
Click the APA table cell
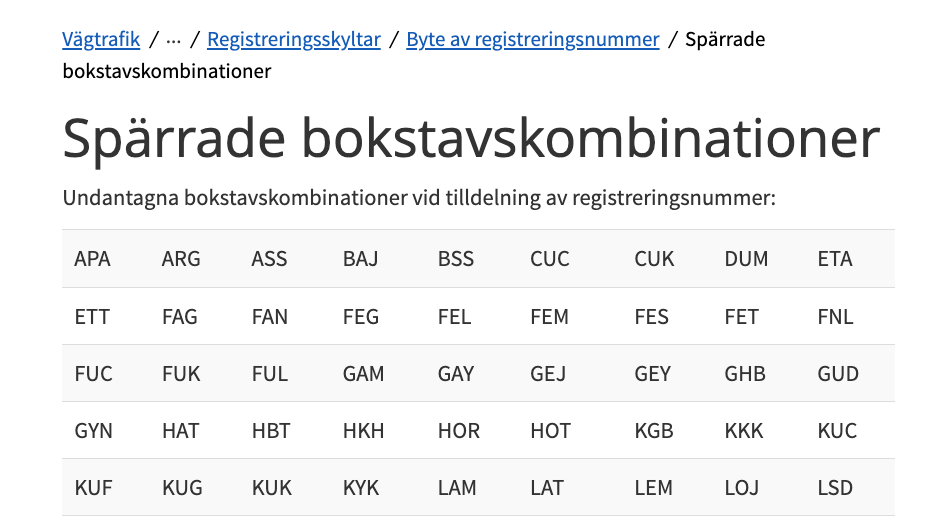(x=93, y=259)
